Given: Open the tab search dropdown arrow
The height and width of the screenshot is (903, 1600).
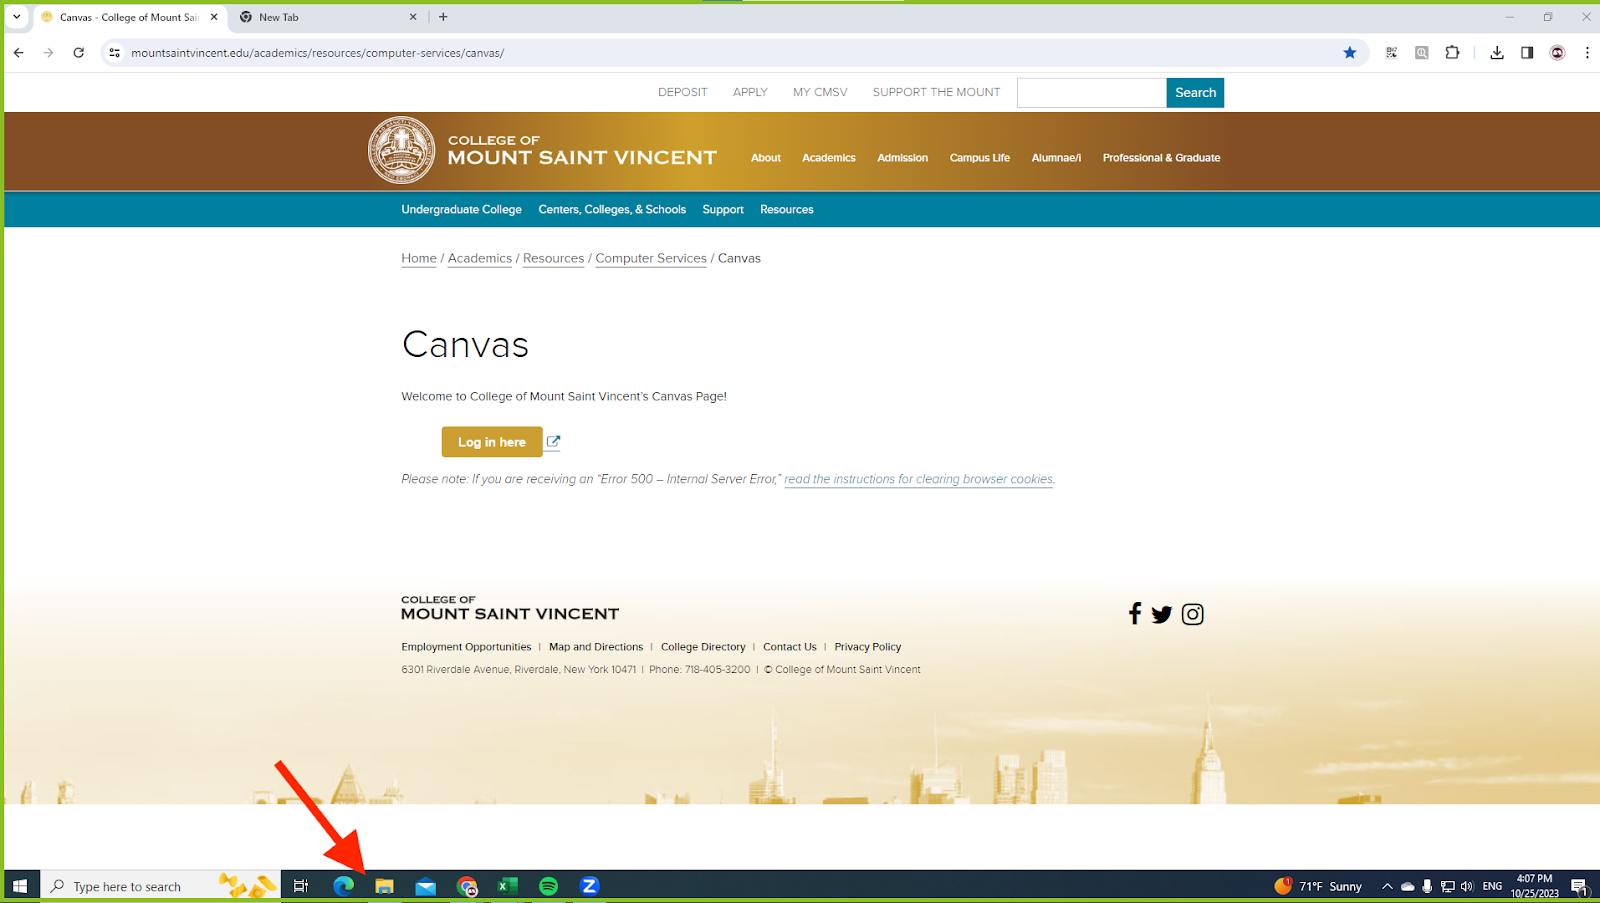Looking at the screenshot, I should (17, 17).
